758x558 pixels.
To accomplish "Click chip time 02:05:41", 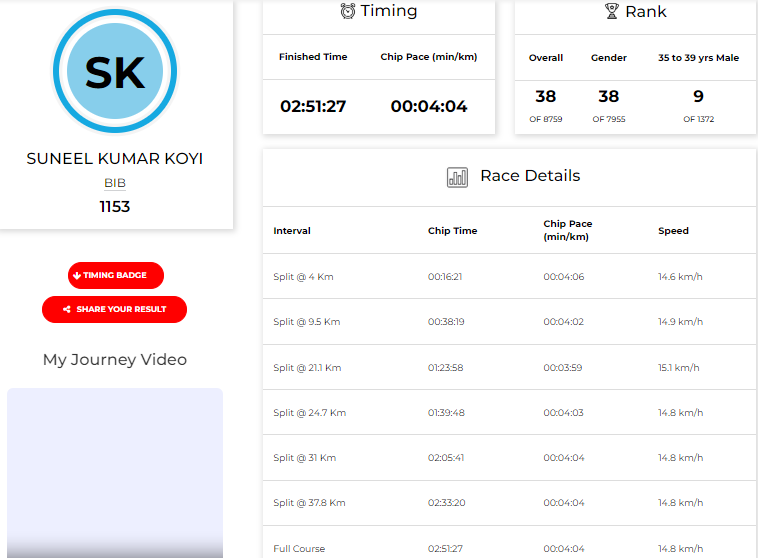I will click(x=446, y=457).
